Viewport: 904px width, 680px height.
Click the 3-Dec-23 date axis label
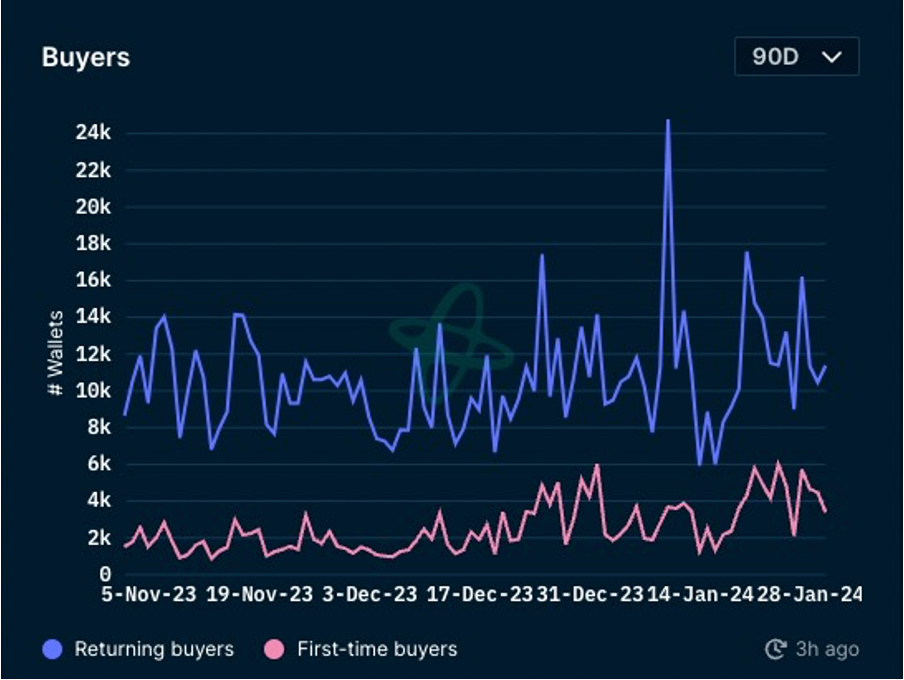tap(370, 594)
